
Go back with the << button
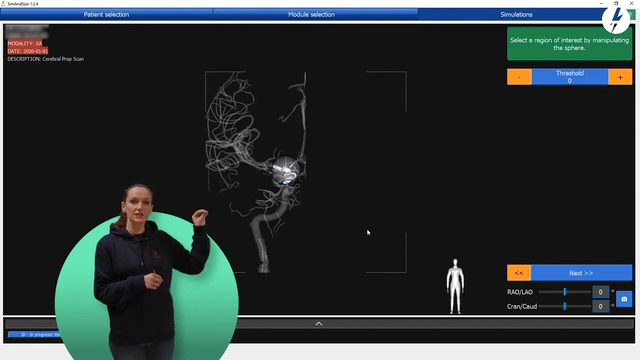tap(519, 273)
